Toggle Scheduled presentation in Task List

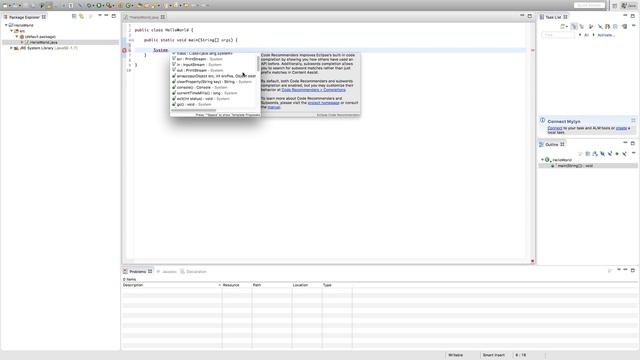coord(582,27)
